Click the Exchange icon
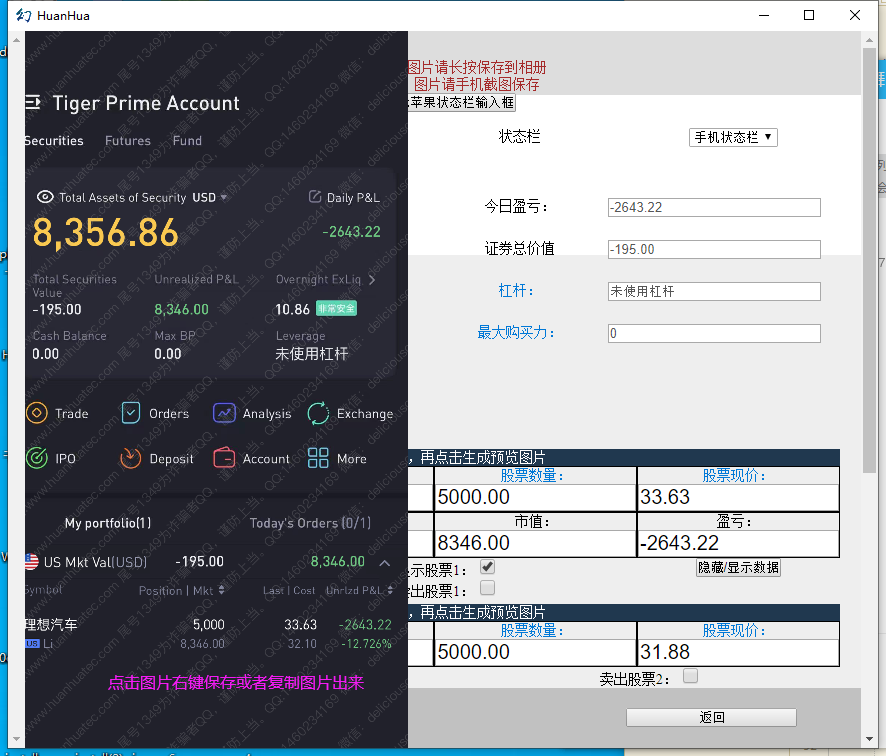The image size is (886, 756). (x=319, y=413)
